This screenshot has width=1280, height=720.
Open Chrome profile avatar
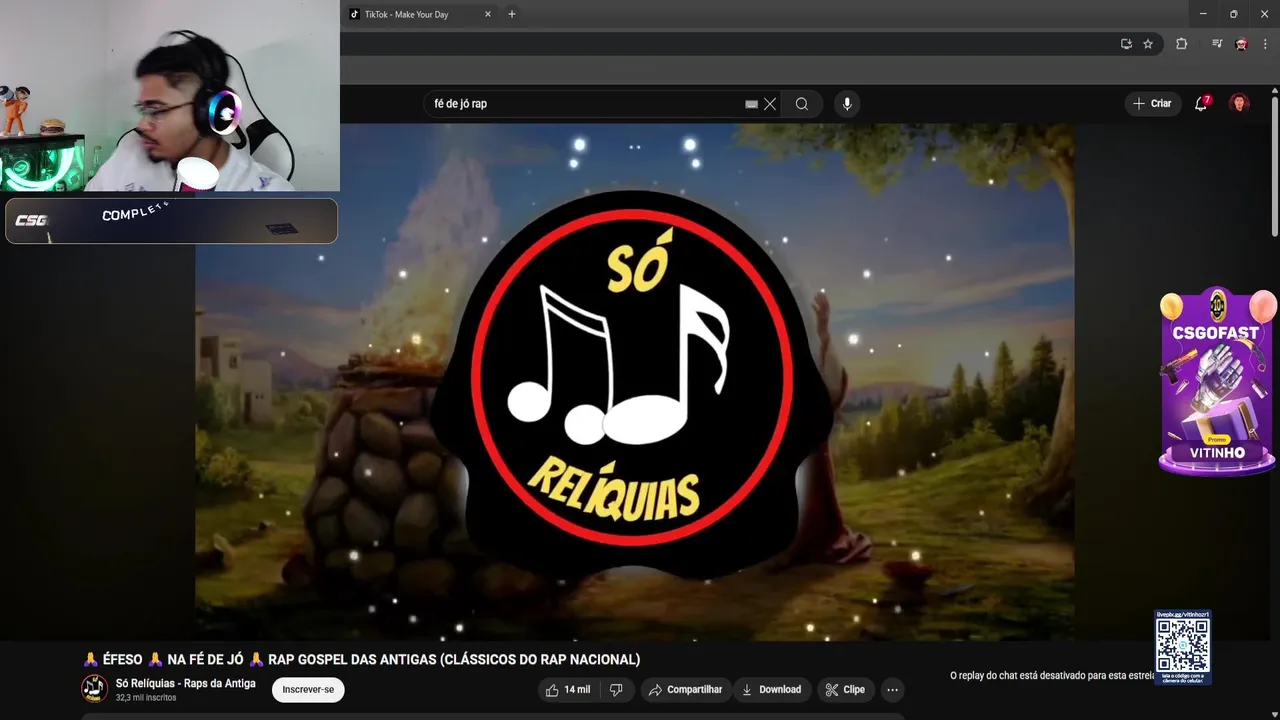tap(1241, 44)
